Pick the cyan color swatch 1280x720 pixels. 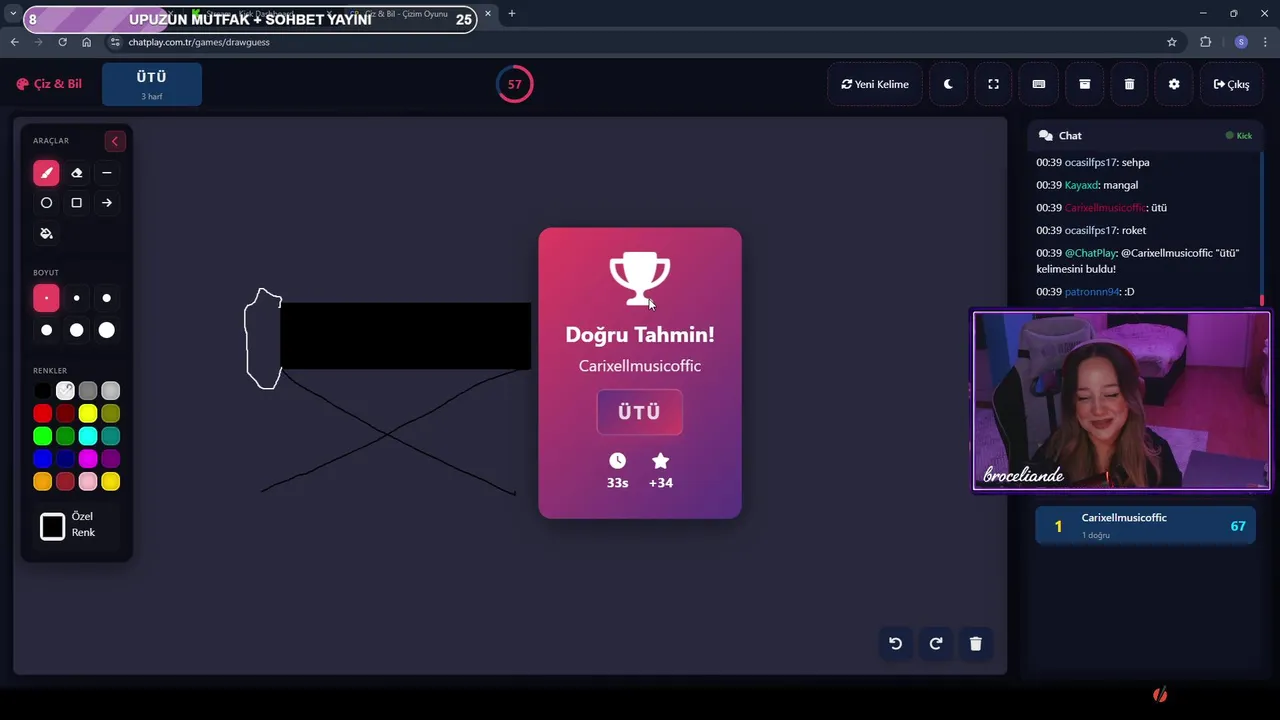pos(88,436)
